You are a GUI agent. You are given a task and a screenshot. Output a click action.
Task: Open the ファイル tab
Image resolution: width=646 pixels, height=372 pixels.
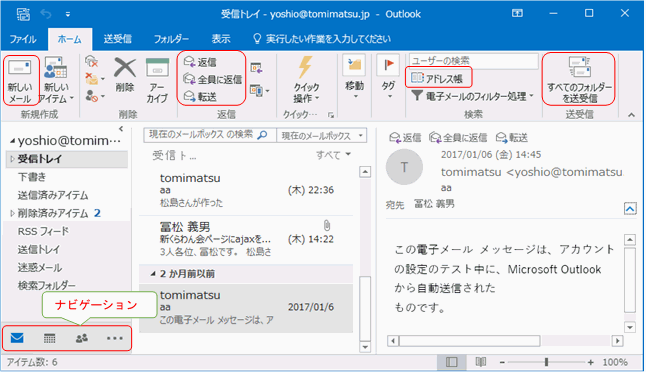point(23,39)
